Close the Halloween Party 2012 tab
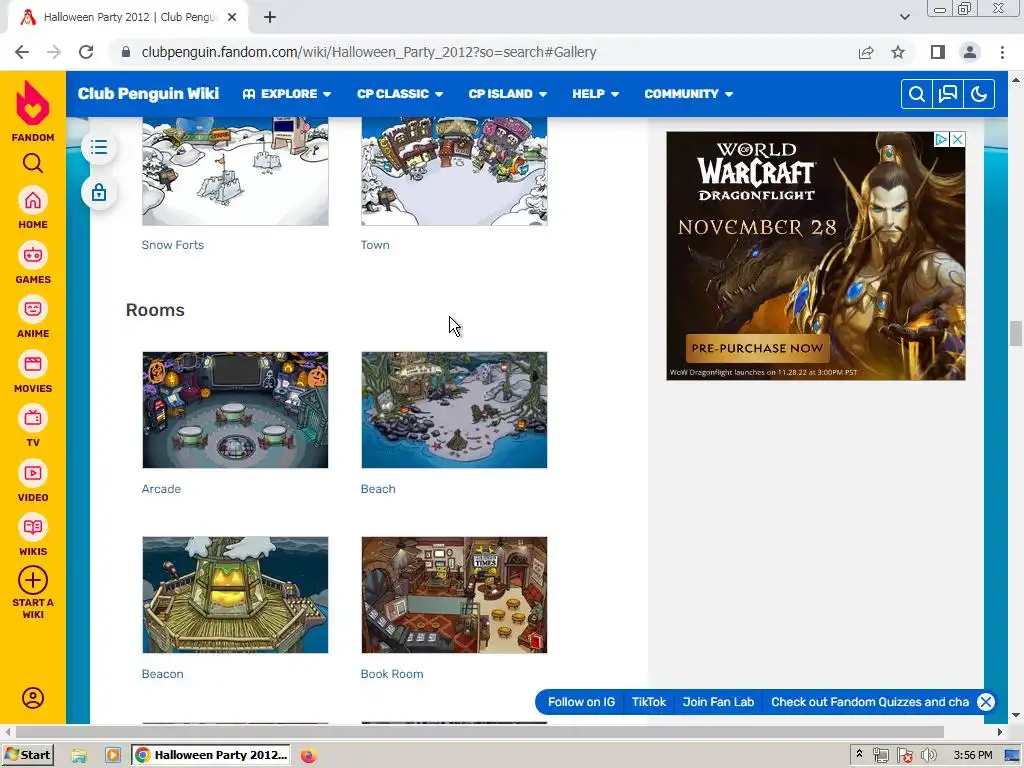The height and width of the screenshot is (768, 1024). click(232, 18)
